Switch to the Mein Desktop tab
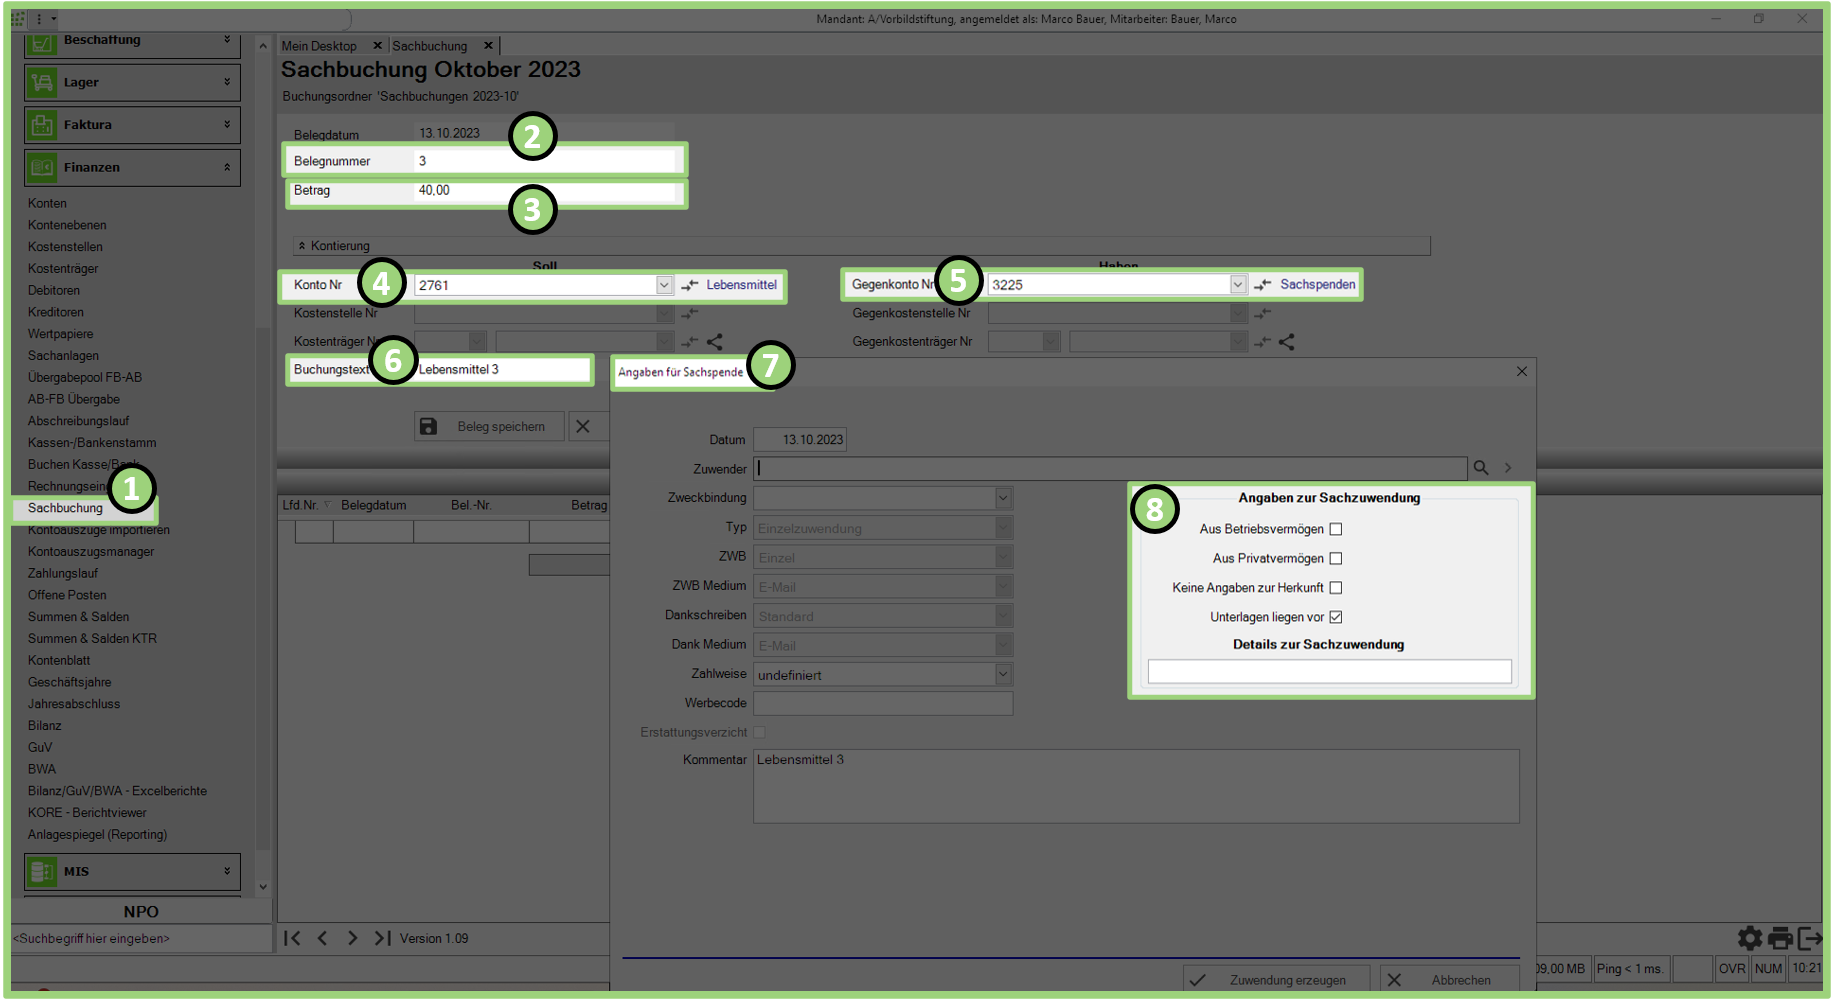Viewport: 1838px width, 1001px height. [x=319, y=46]
